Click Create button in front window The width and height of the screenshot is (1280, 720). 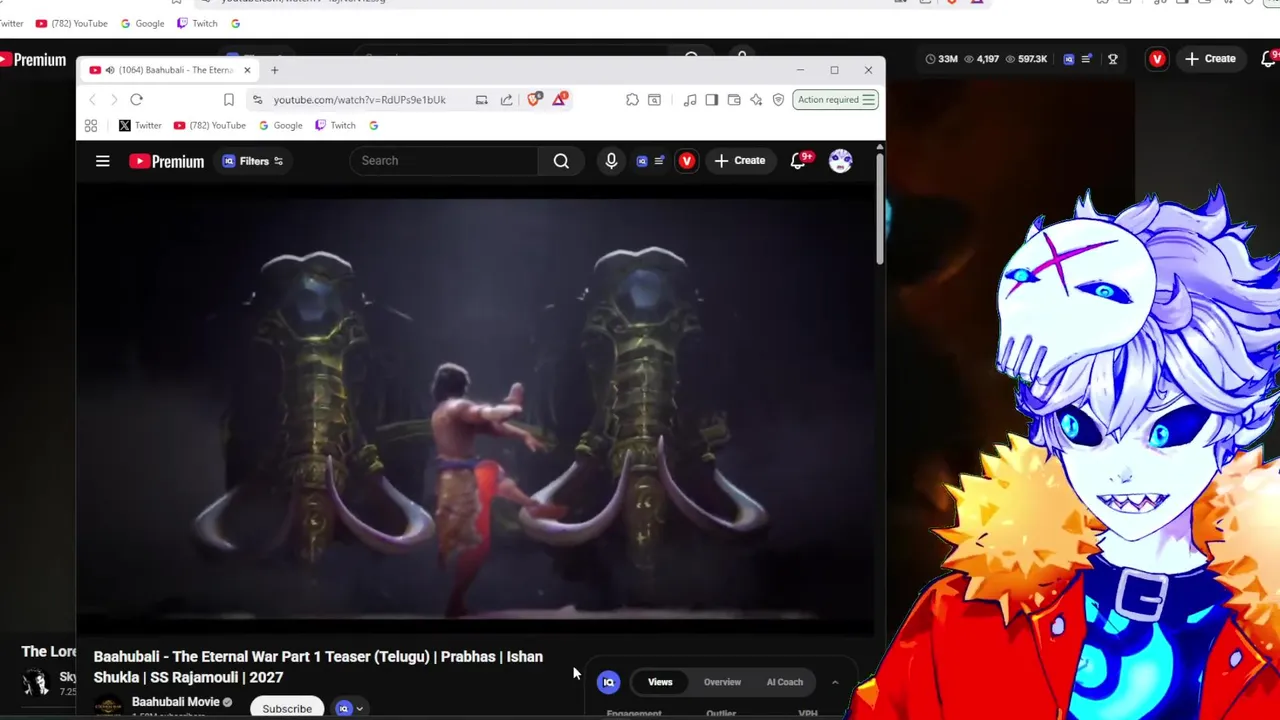[740, 160]
